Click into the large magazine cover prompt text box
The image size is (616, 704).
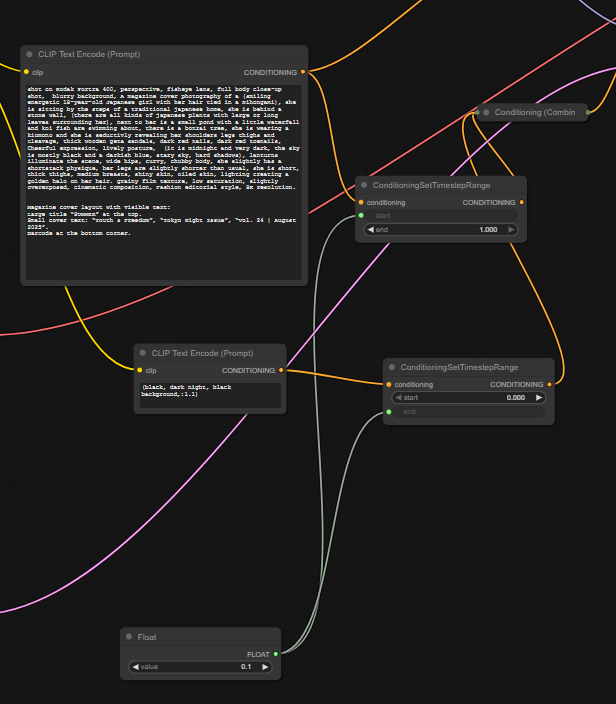(164, 182)
